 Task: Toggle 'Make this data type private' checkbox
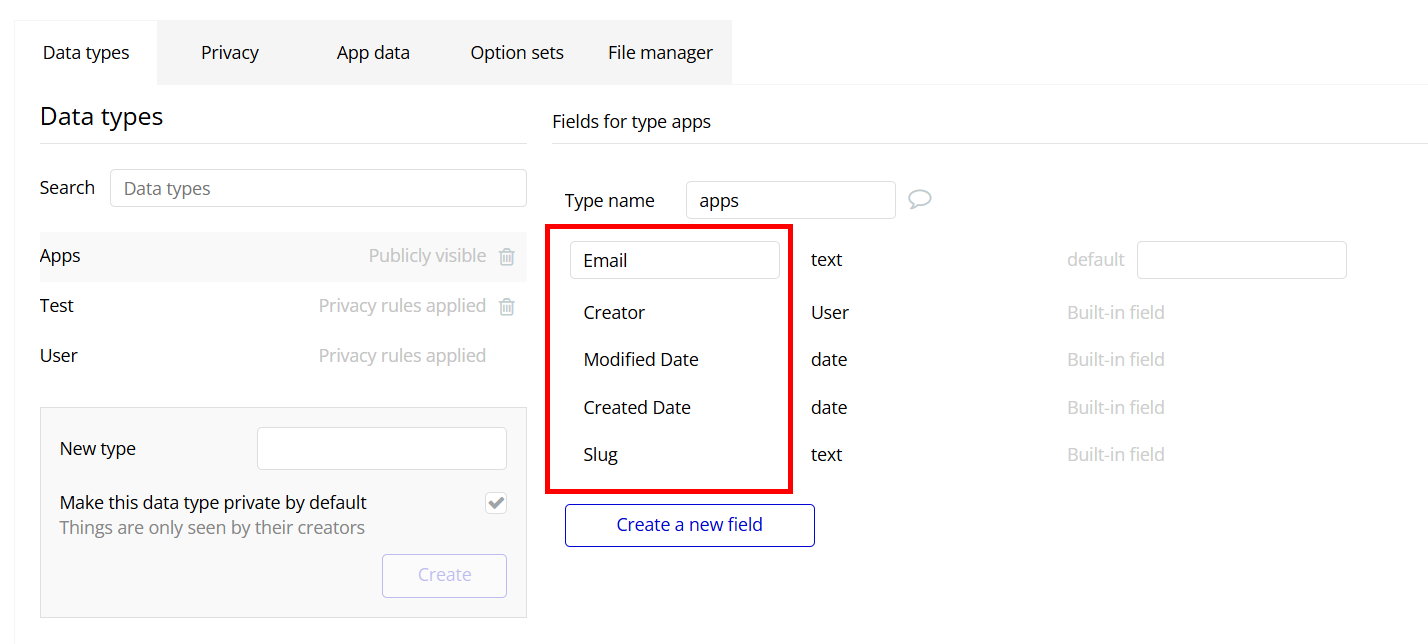tap(496, 503)
